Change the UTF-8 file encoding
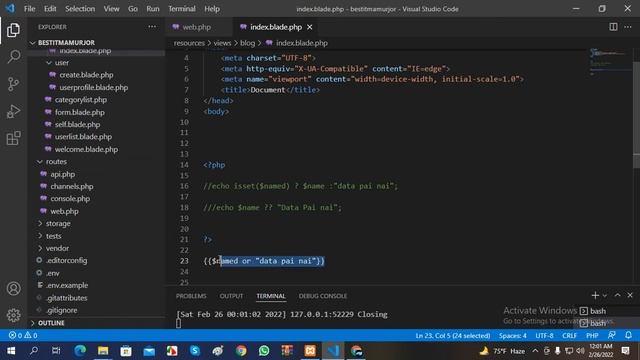The image size is (640, 360). pos(544,336)
